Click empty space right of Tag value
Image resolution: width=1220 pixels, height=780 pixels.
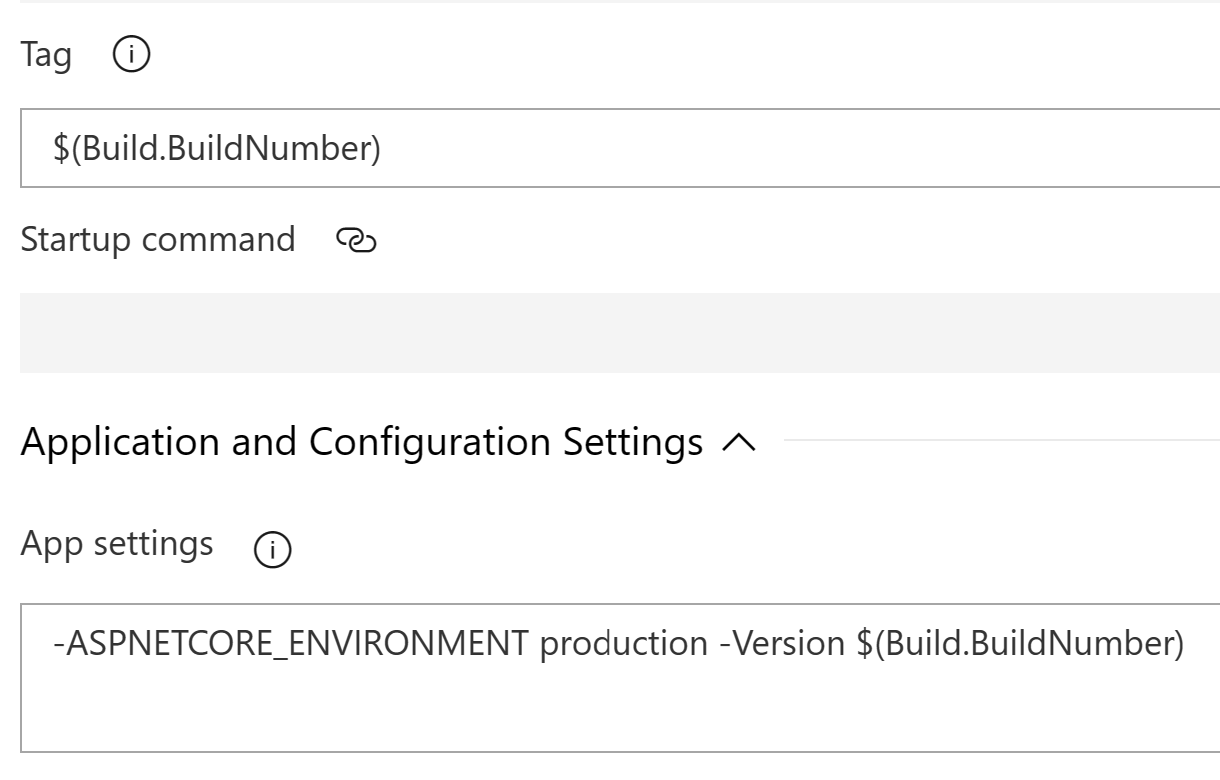800,148
